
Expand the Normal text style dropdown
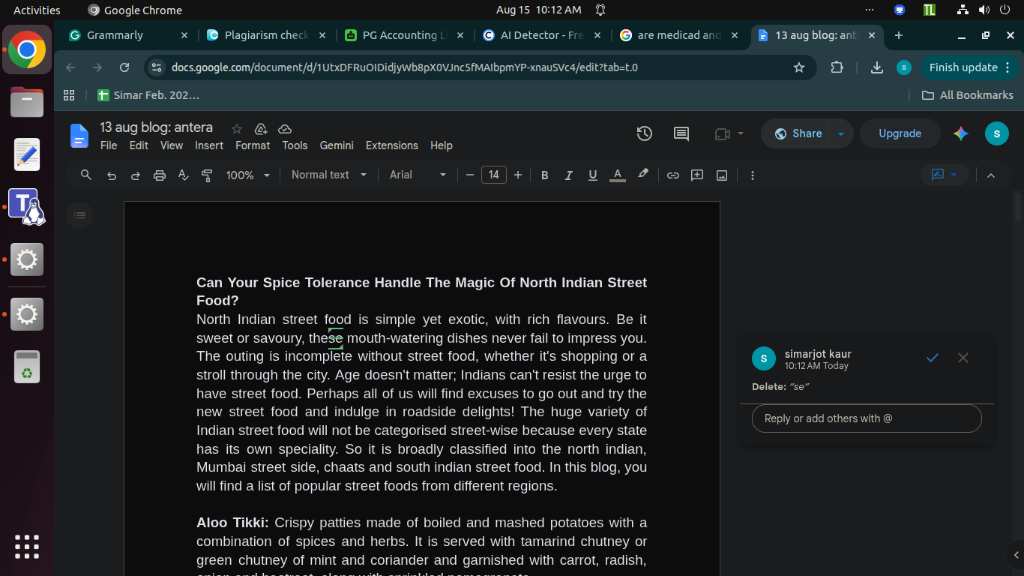[328, 175]
